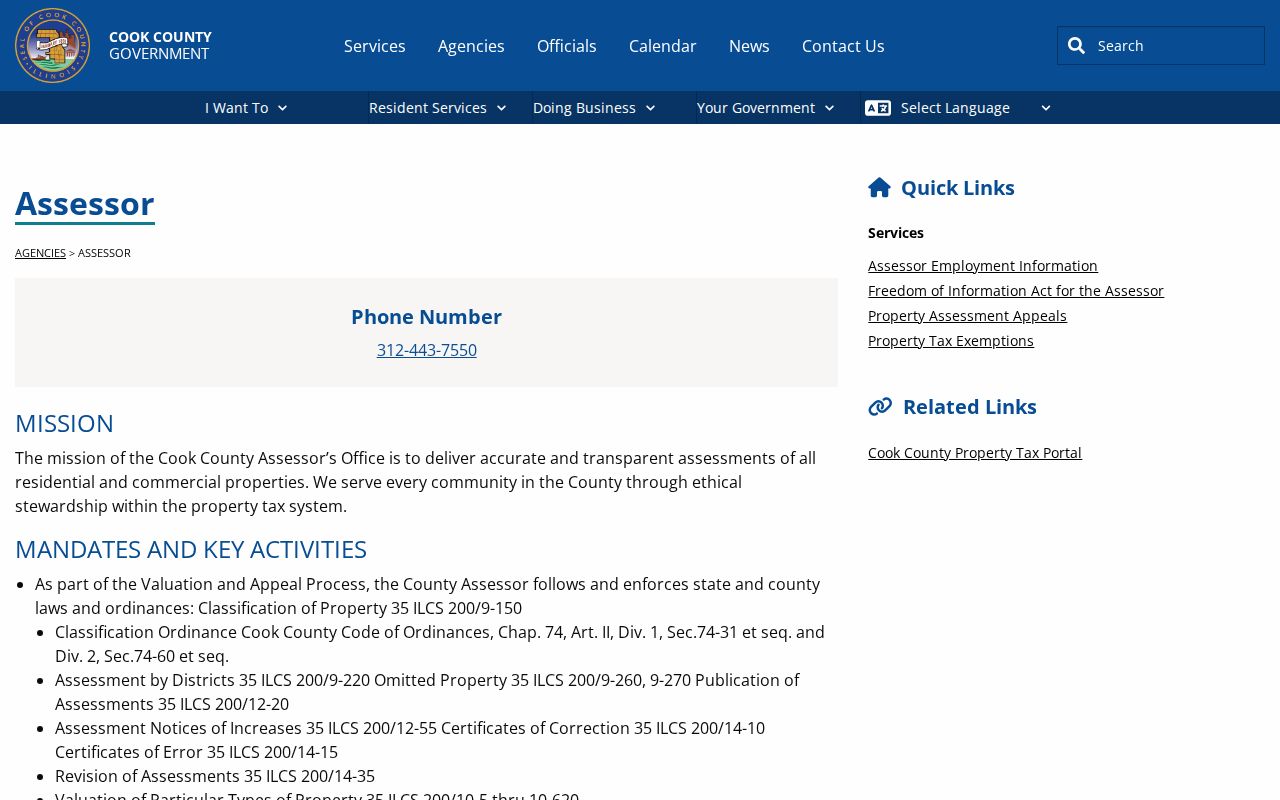Click the Assessment by Districts bullet item
Screen dimensions: 1280x800
point(427,692)
